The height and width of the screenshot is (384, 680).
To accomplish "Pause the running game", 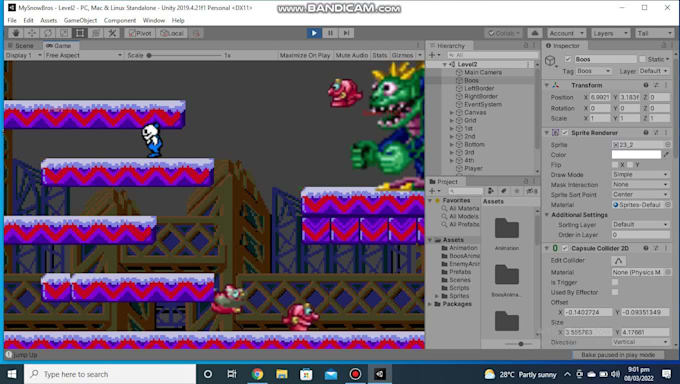I will tap(330, 33).
